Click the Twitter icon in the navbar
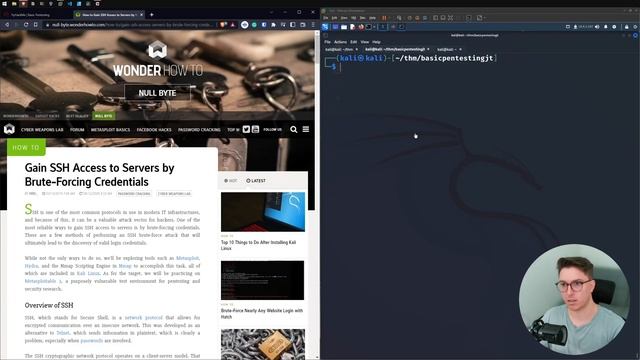Screen dimensions: 640x360 coord(246,129)
